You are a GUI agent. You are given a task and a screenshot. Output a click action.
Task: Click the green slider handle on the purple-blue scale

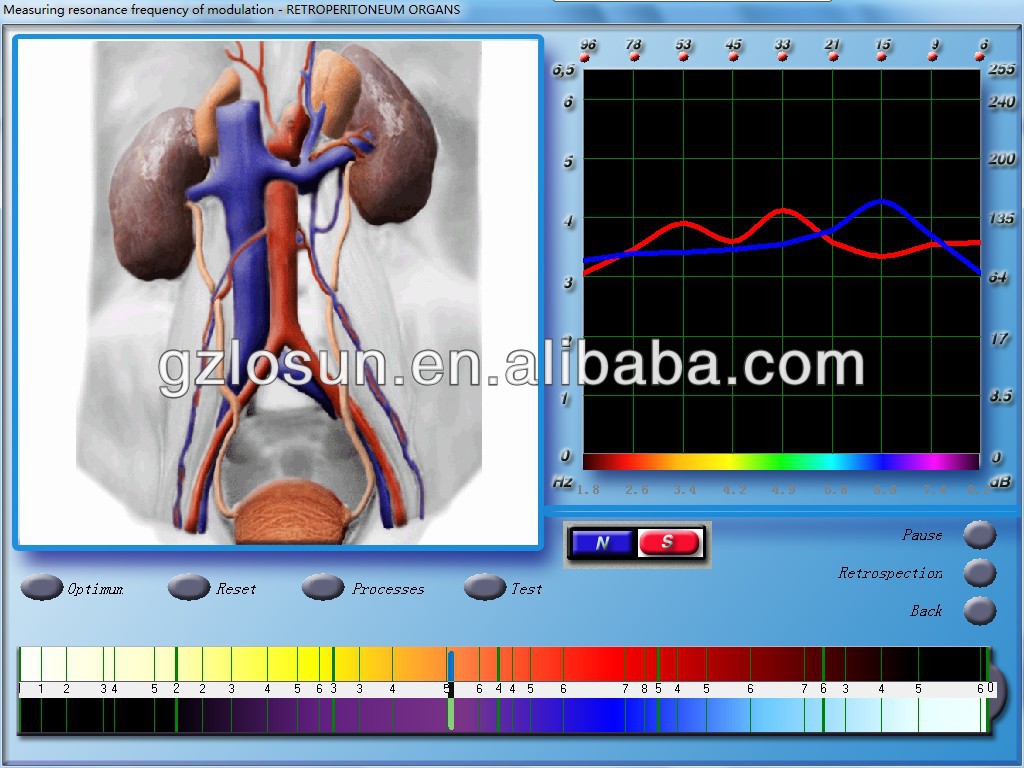pos(451,713)
